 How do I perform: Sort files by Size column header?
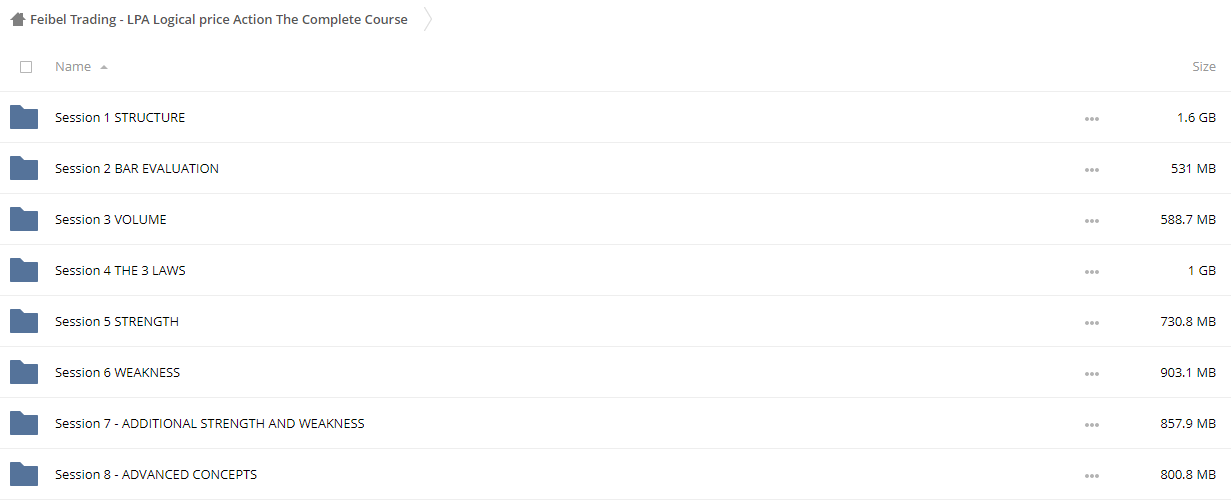1204,67
